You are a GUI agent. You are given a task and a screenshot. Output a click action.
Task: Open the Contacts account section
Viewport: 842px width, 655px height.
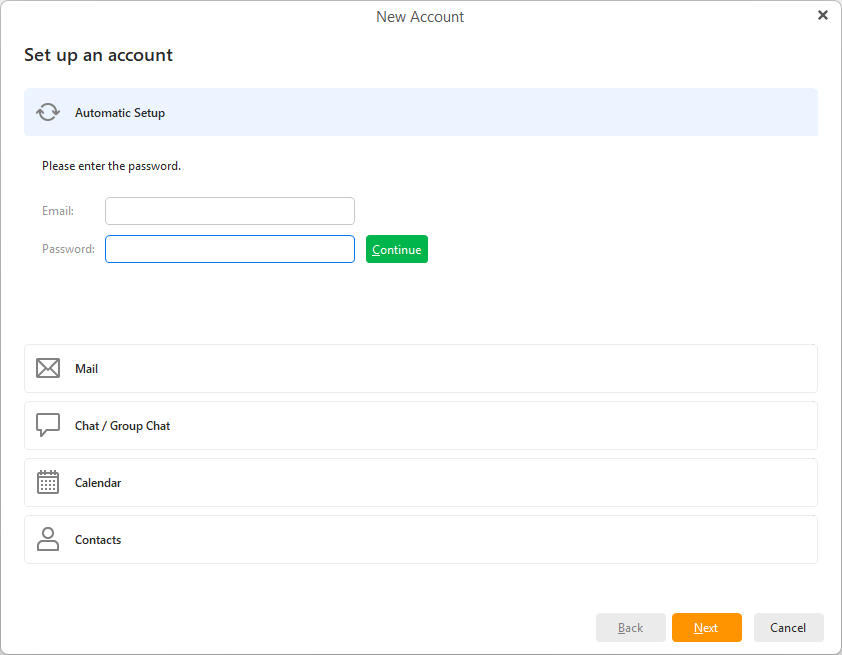[x=420, y=540]
